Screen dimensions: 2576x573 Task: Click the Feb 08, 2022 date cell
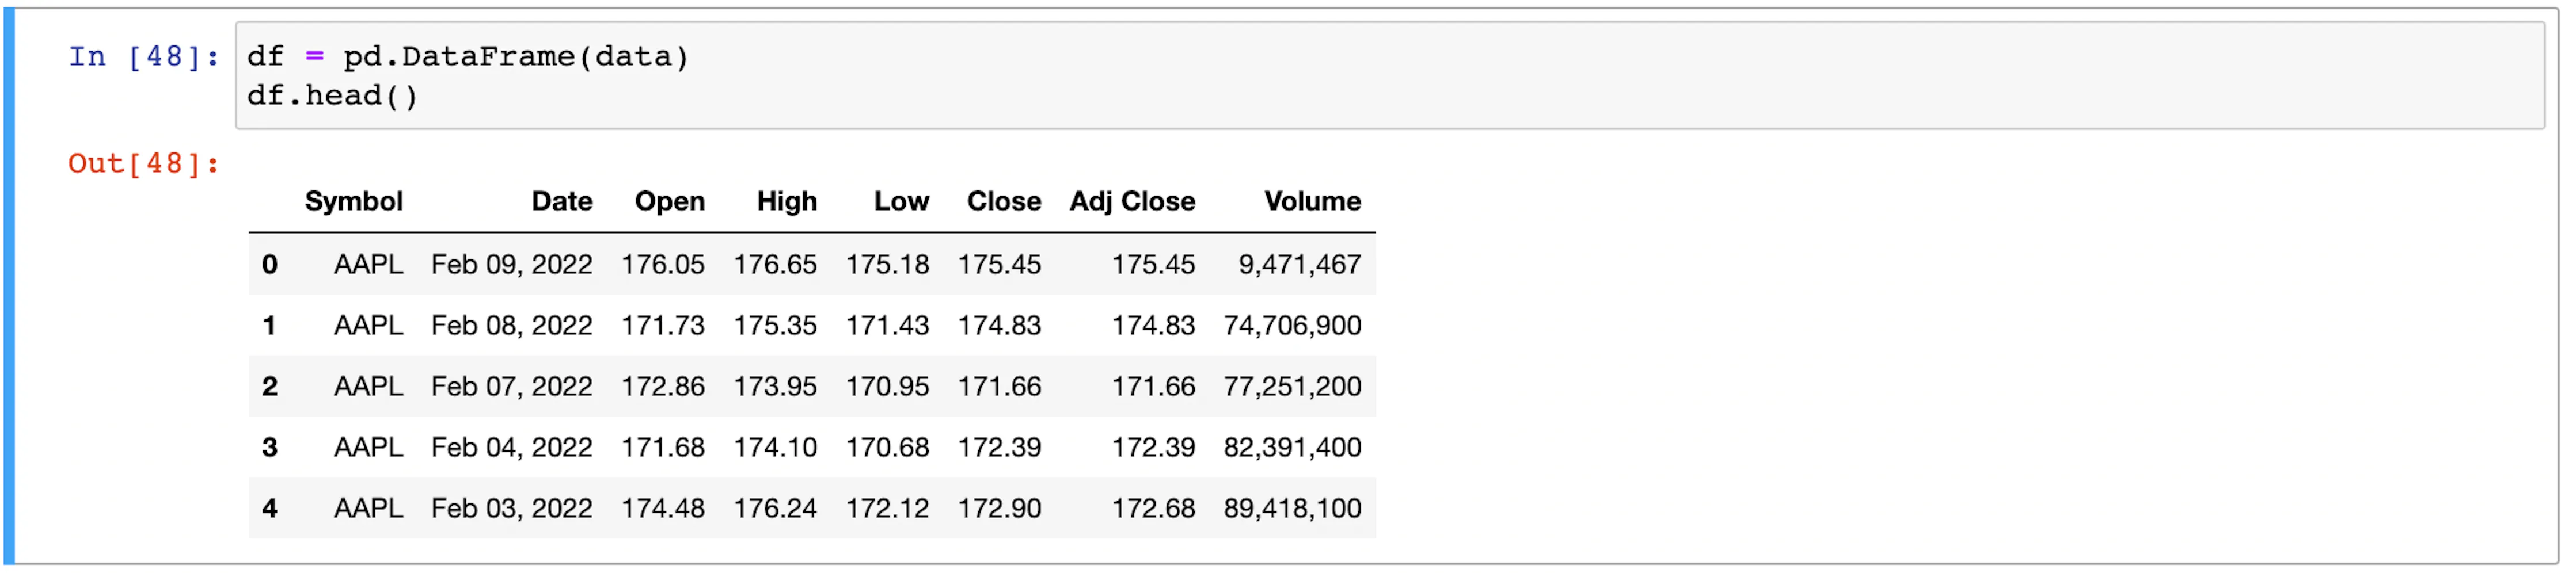(511, 325)
